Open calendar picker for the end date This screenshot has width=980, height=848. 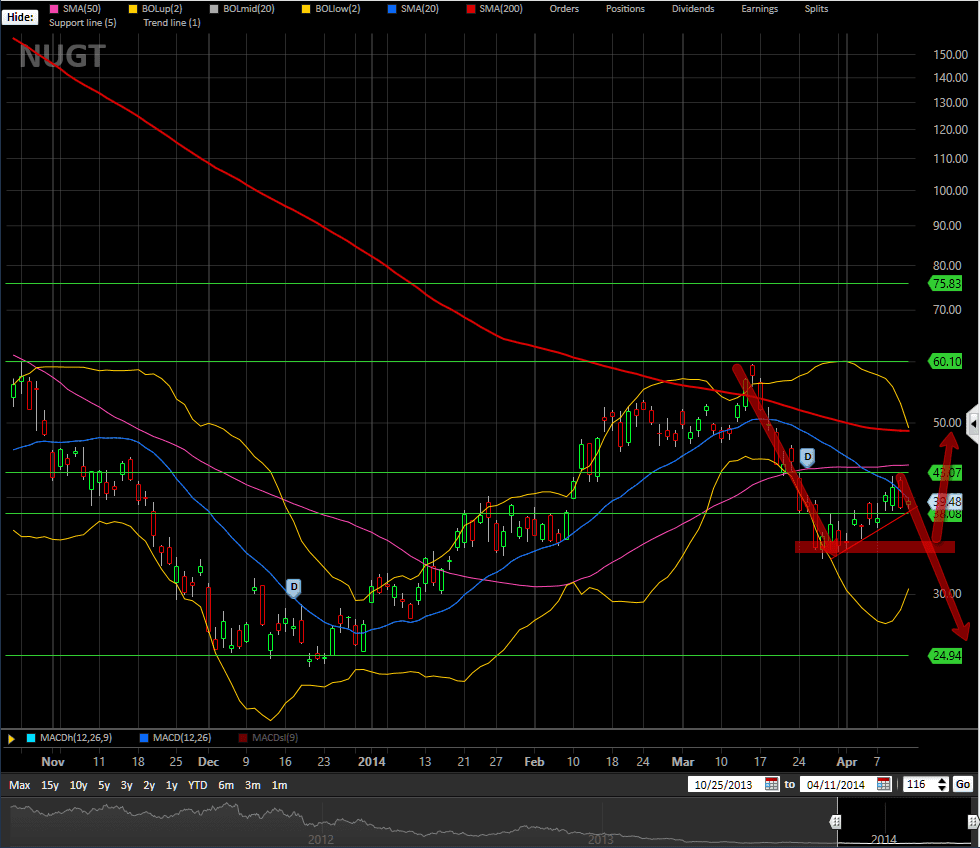coord(883,784)
